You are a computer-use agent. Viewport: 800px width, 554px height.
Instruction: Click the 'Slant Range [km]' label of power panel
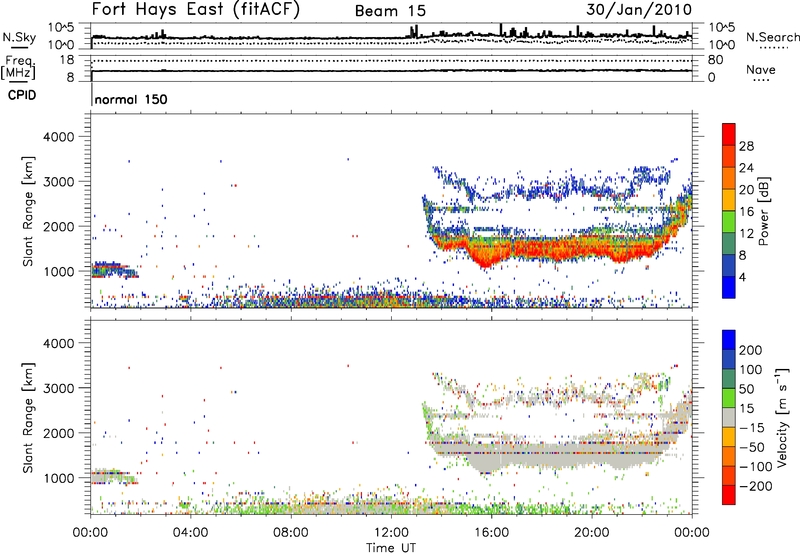click(28, 211)
